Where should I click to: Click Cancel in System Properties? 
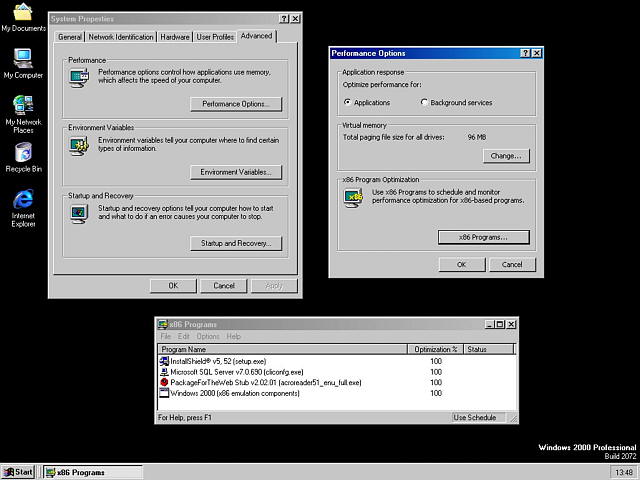[x=224, y=286]
